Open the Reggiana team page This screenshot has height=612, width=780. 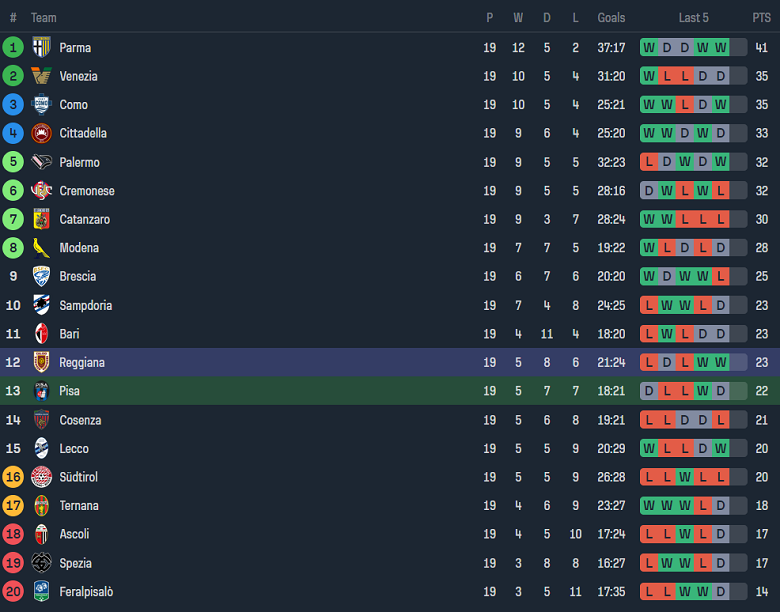pos(82,363)
